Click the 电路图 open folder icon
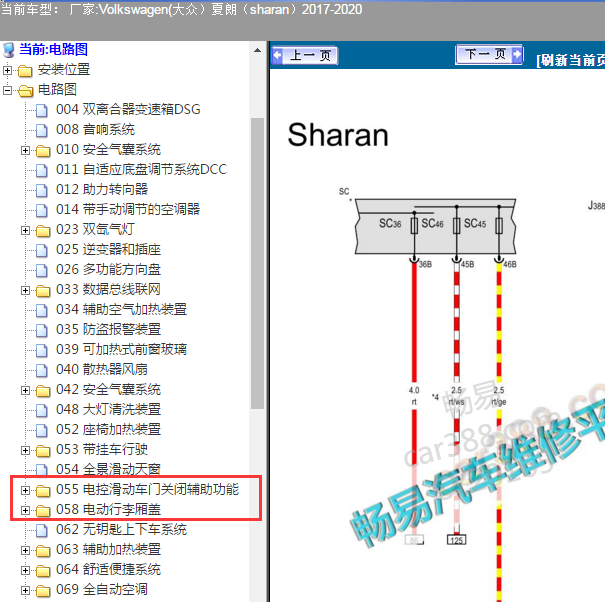This screenshot has height=602, width=605. coord(25,91)
